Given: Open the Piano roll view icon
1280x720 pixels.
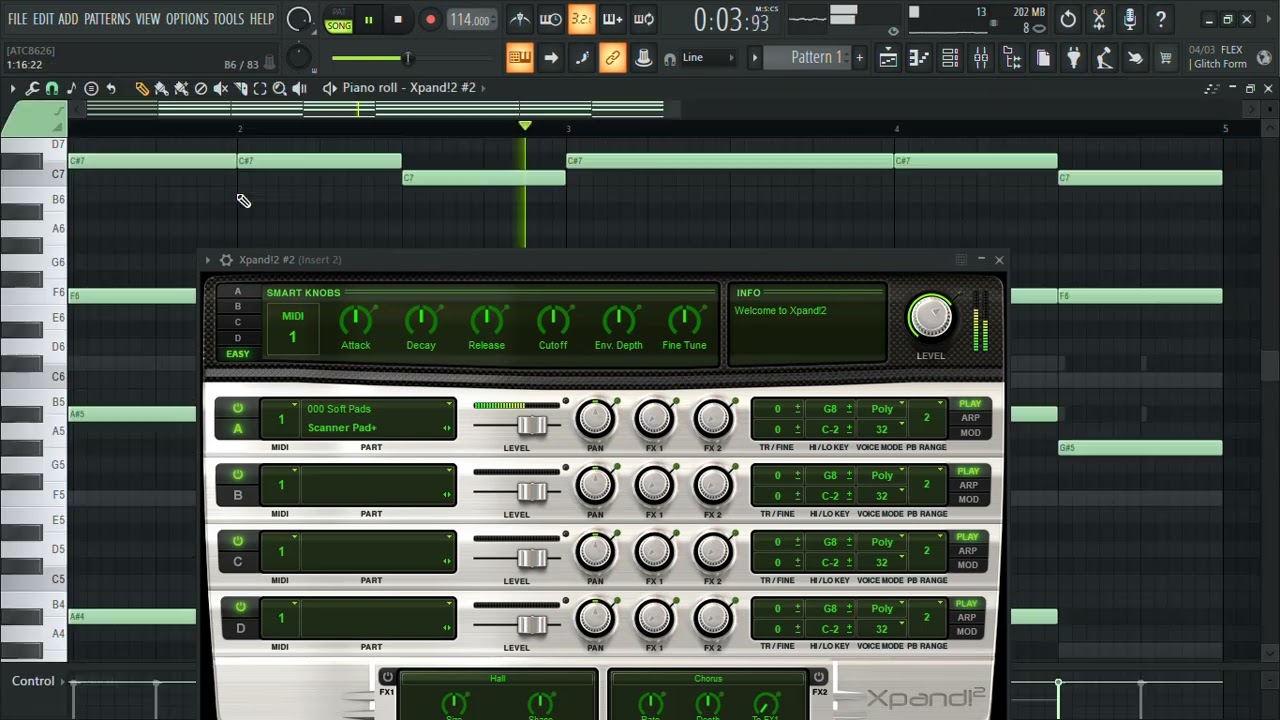Looking at the screenshot, I should pyautogui.click(x=919, y=59).
